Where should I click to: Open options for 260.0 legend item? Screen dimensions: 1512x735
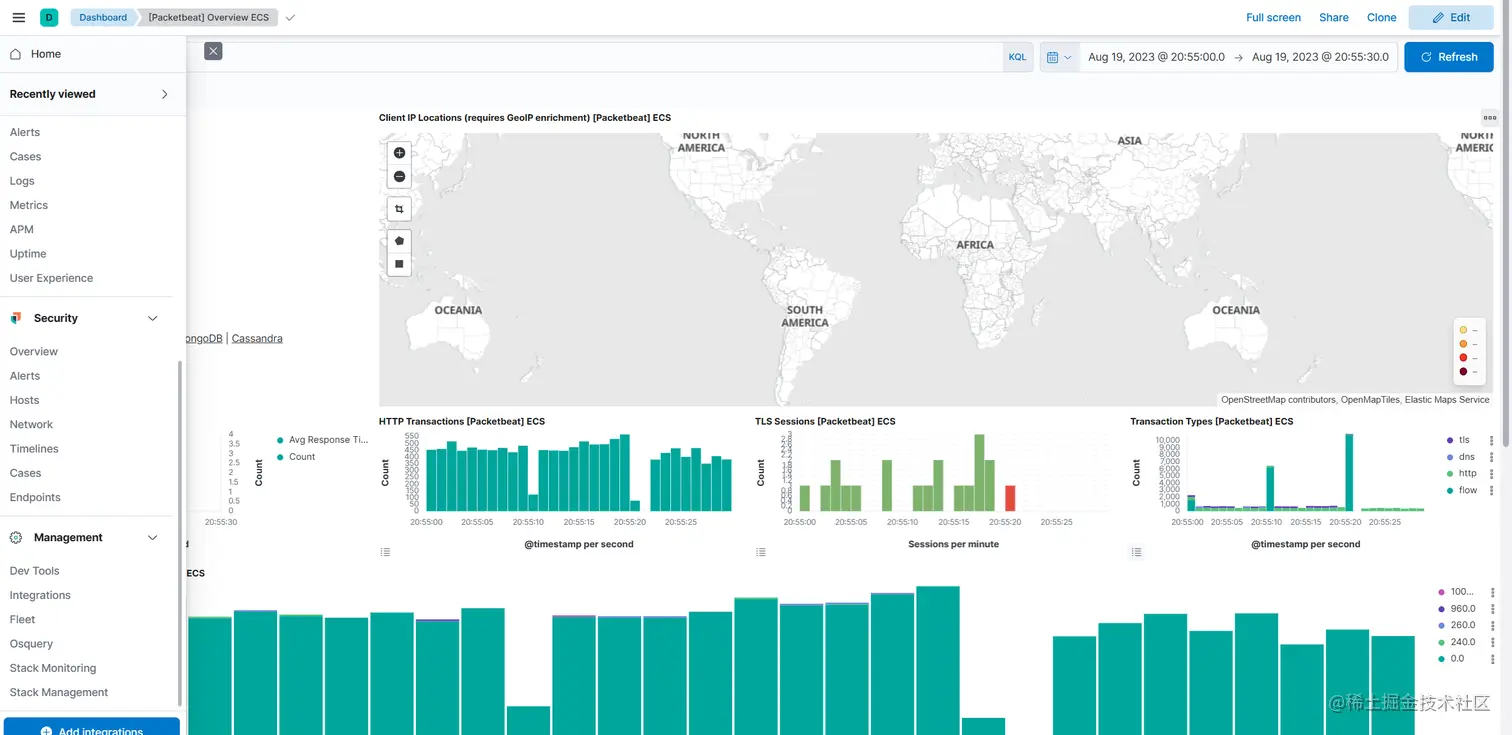coord(1492,626)
